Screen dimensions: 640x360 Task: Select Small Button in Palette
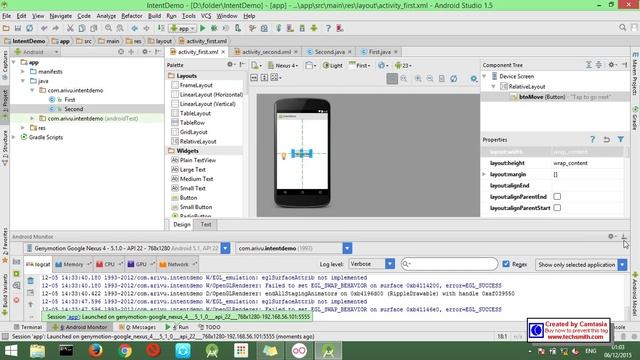point(196,207)
